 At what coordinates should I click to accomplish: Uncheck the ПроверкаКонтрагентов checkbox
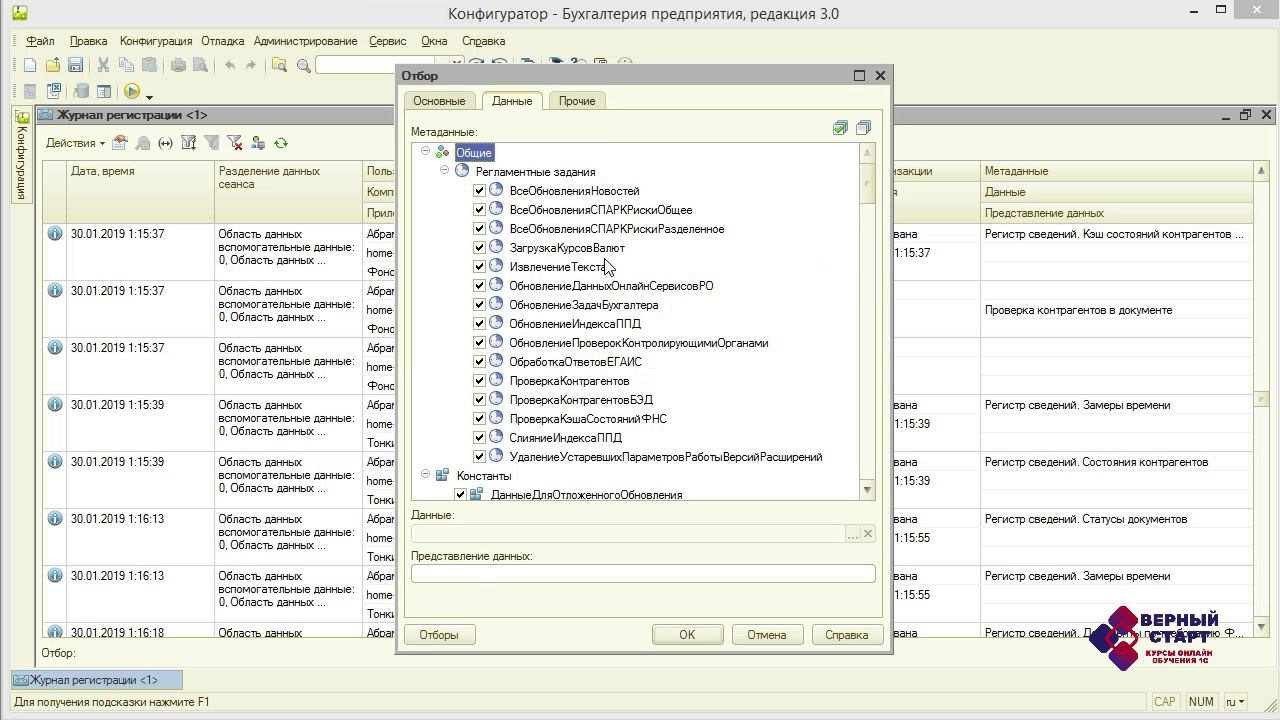(x=479, y=380)
